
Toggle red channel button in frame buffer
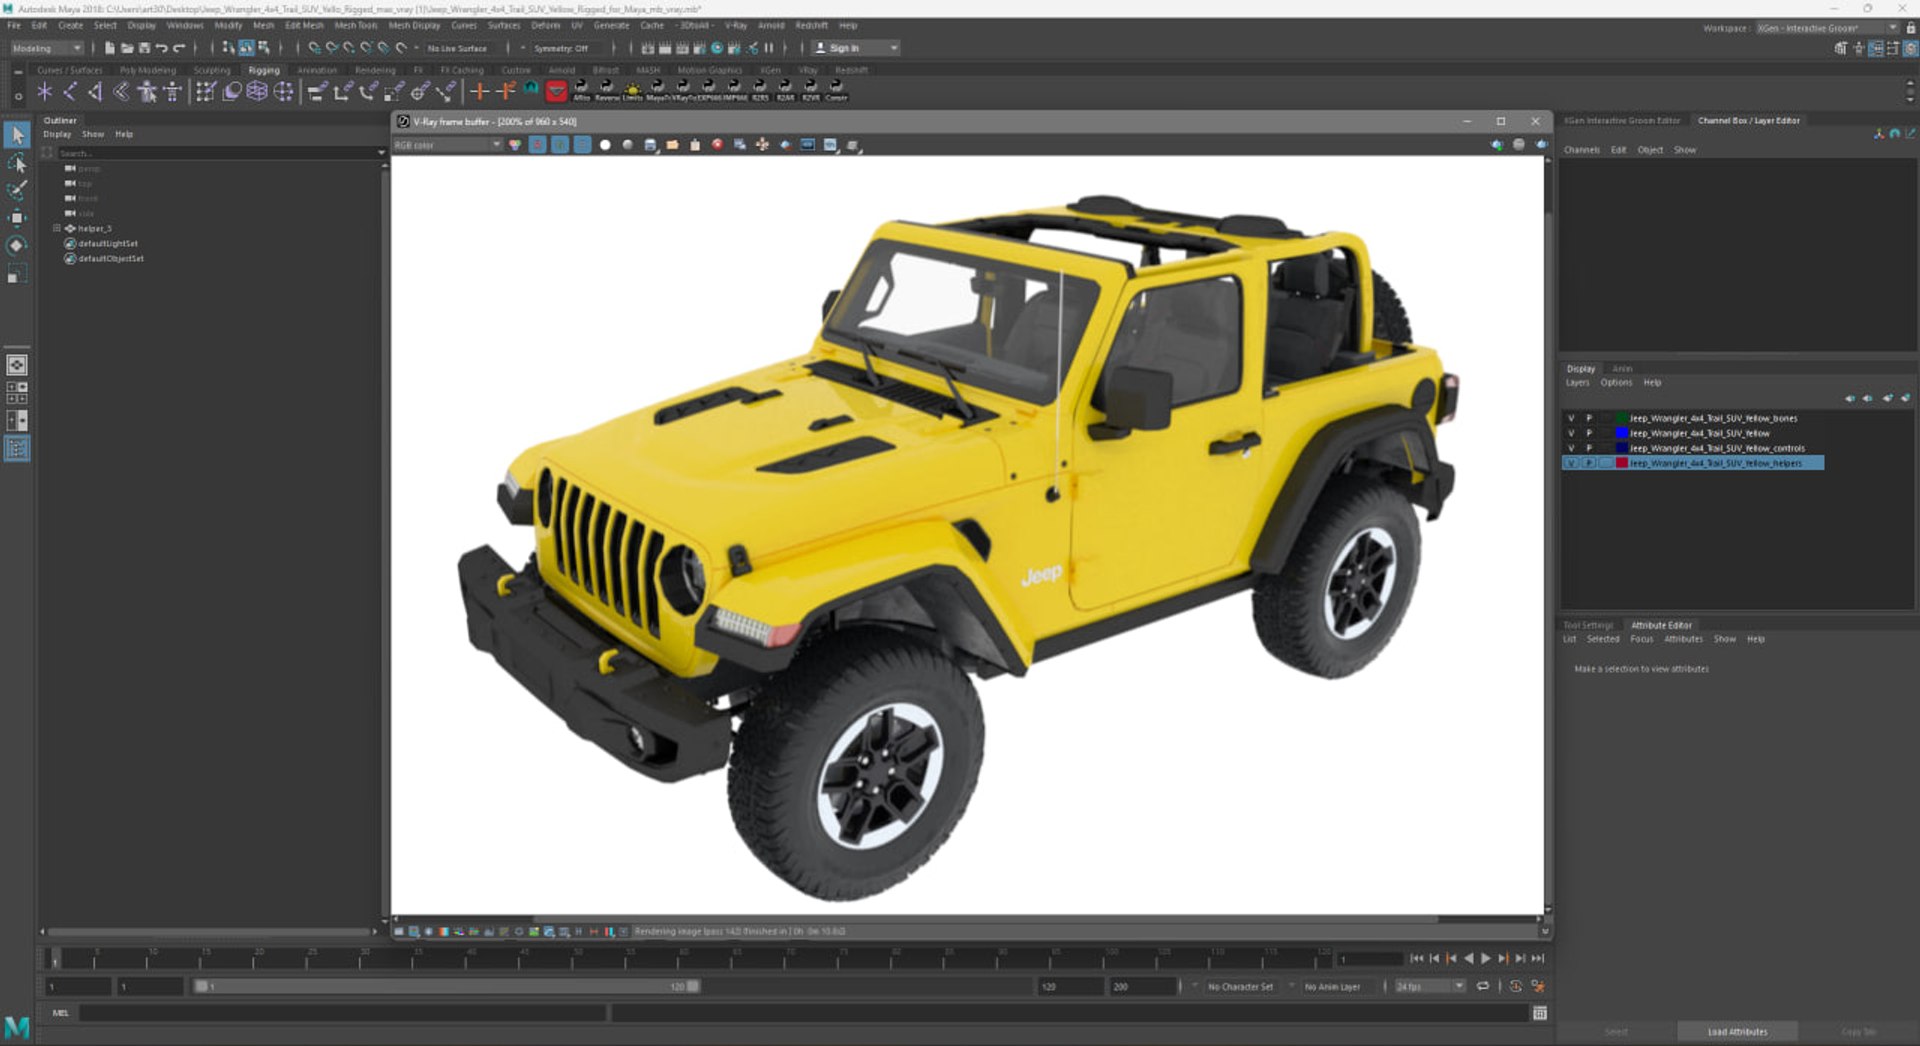tap(537, 145)
